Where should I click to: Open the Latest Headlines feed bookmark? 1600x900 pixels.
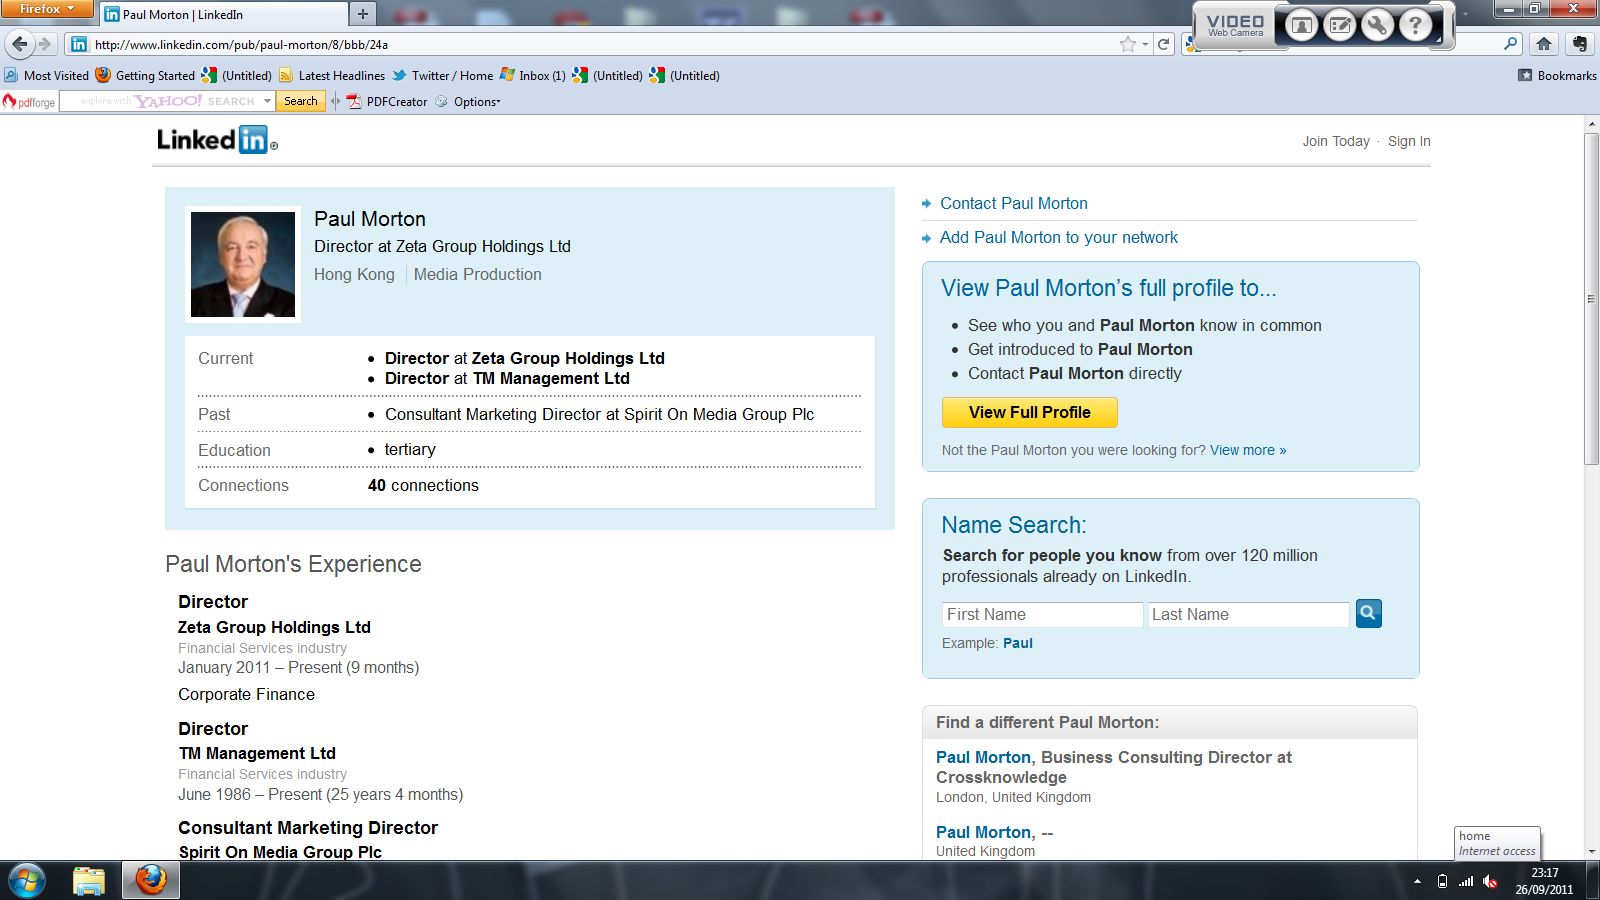[x=332, y=75]
